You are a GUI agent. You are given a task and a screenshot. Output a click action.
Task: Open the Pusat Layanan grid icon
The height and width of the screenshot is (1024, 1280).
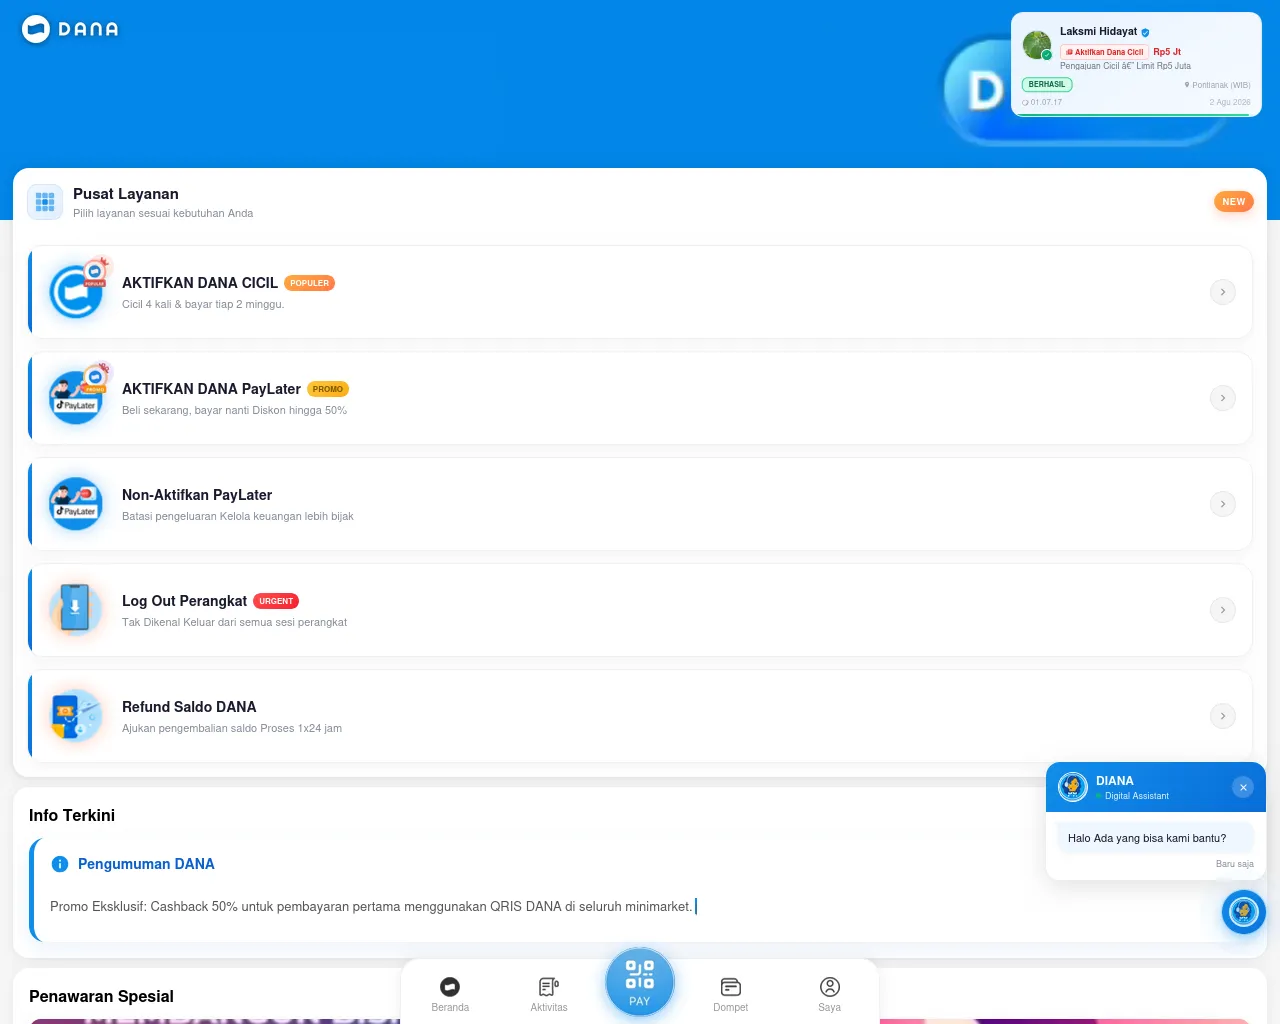tap(45, 202)
